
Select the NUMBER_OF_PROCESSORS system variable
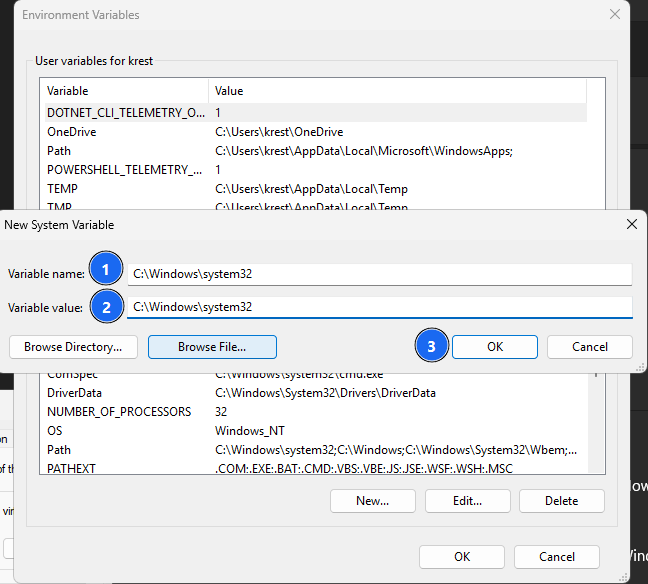click(118, 412)
